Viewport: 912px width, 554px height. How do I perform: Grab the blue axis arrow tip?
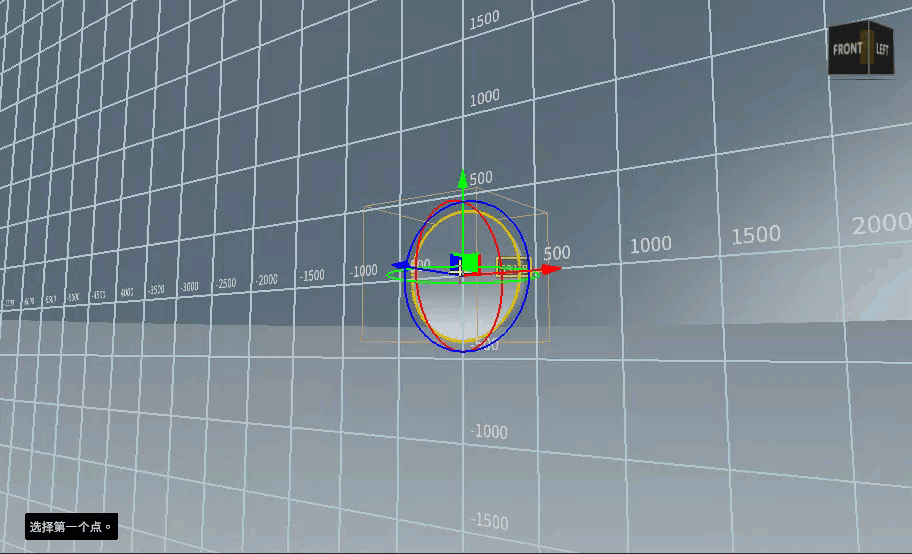coord(400,265)
